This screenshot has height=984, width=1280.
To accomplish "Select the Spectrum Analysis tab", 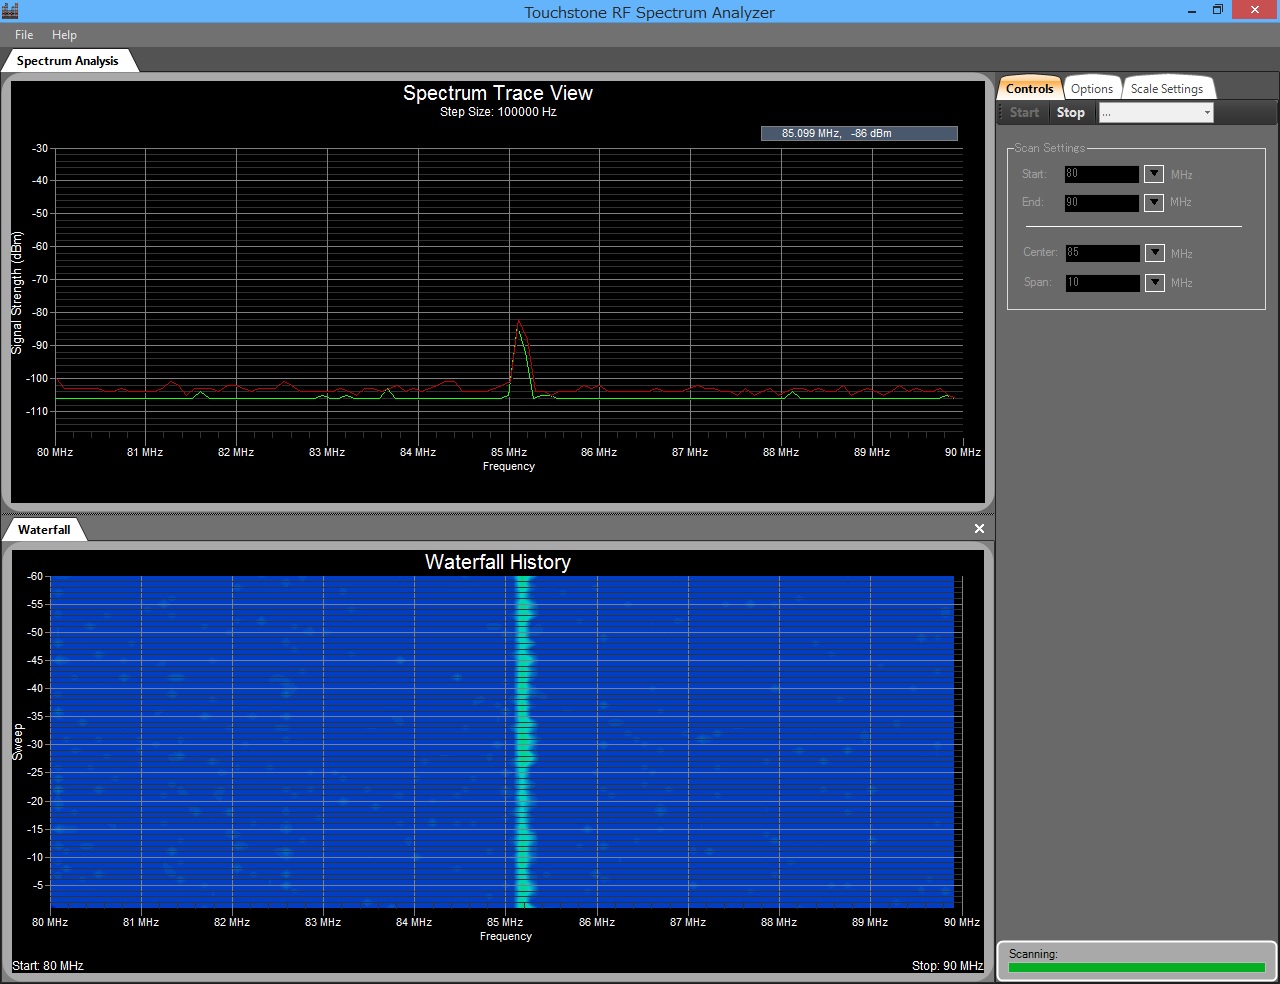I will [x=67, y=61].
